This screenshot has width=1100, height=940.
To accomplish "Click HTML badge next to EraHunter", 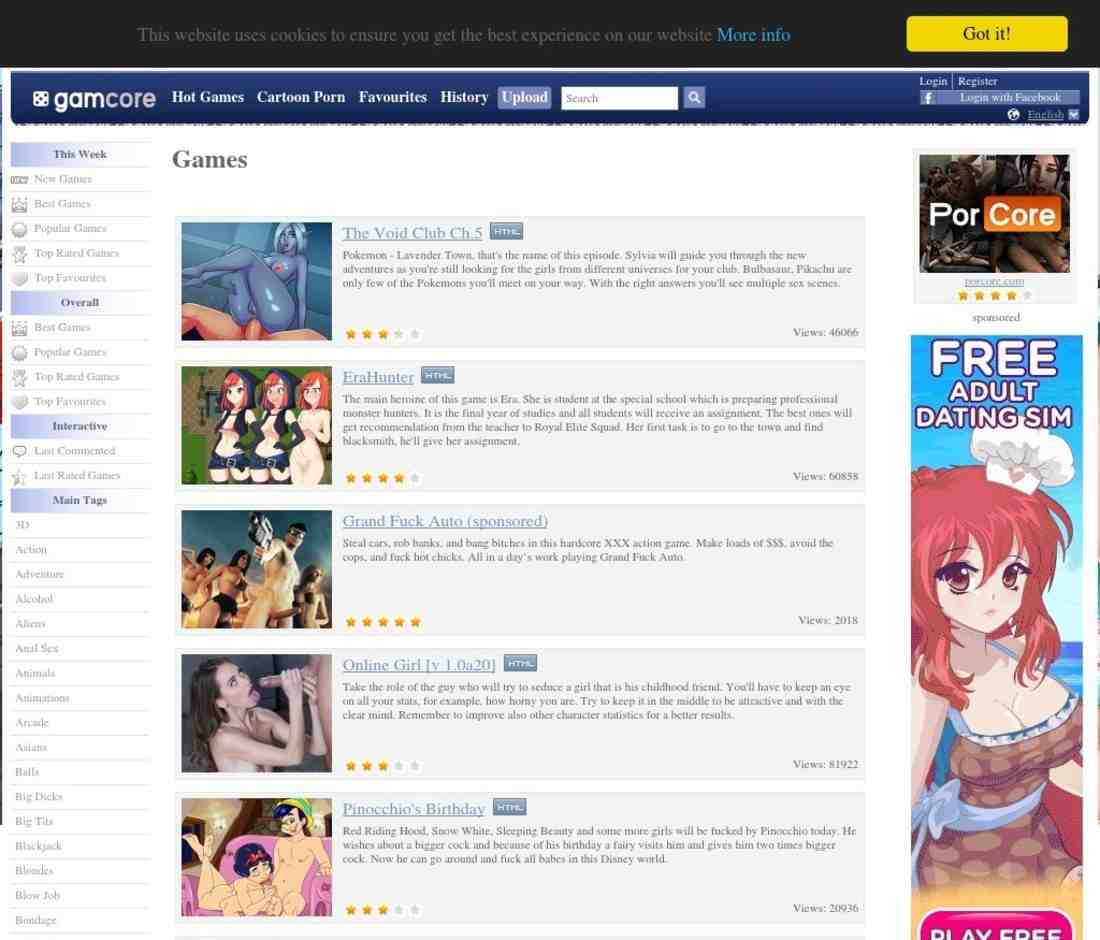I will point(438,375).
